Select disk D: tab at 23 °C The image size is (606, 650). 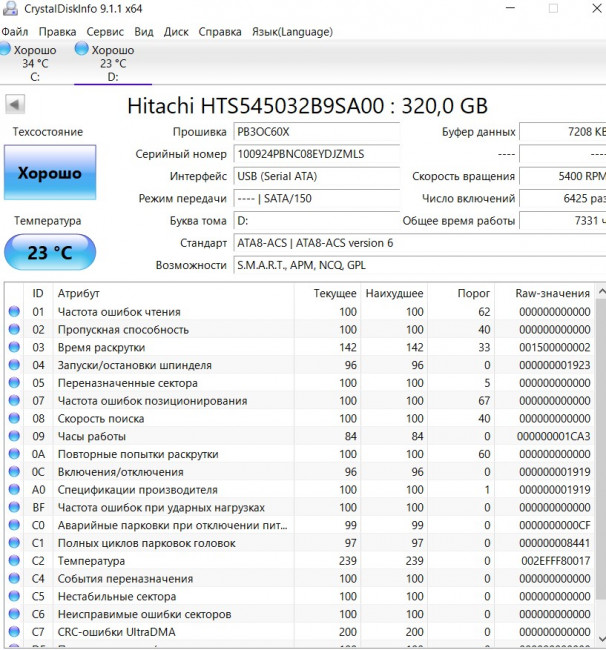coord(113,63)
